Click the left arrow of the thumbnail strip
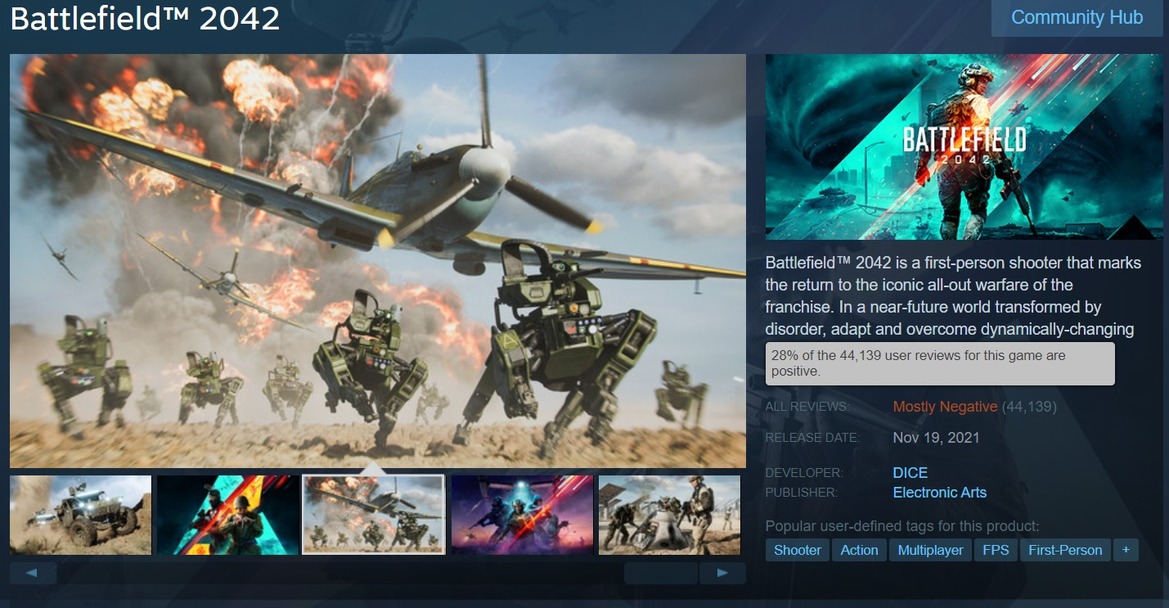Screen dimensions: 1169x608 [33, 573]
